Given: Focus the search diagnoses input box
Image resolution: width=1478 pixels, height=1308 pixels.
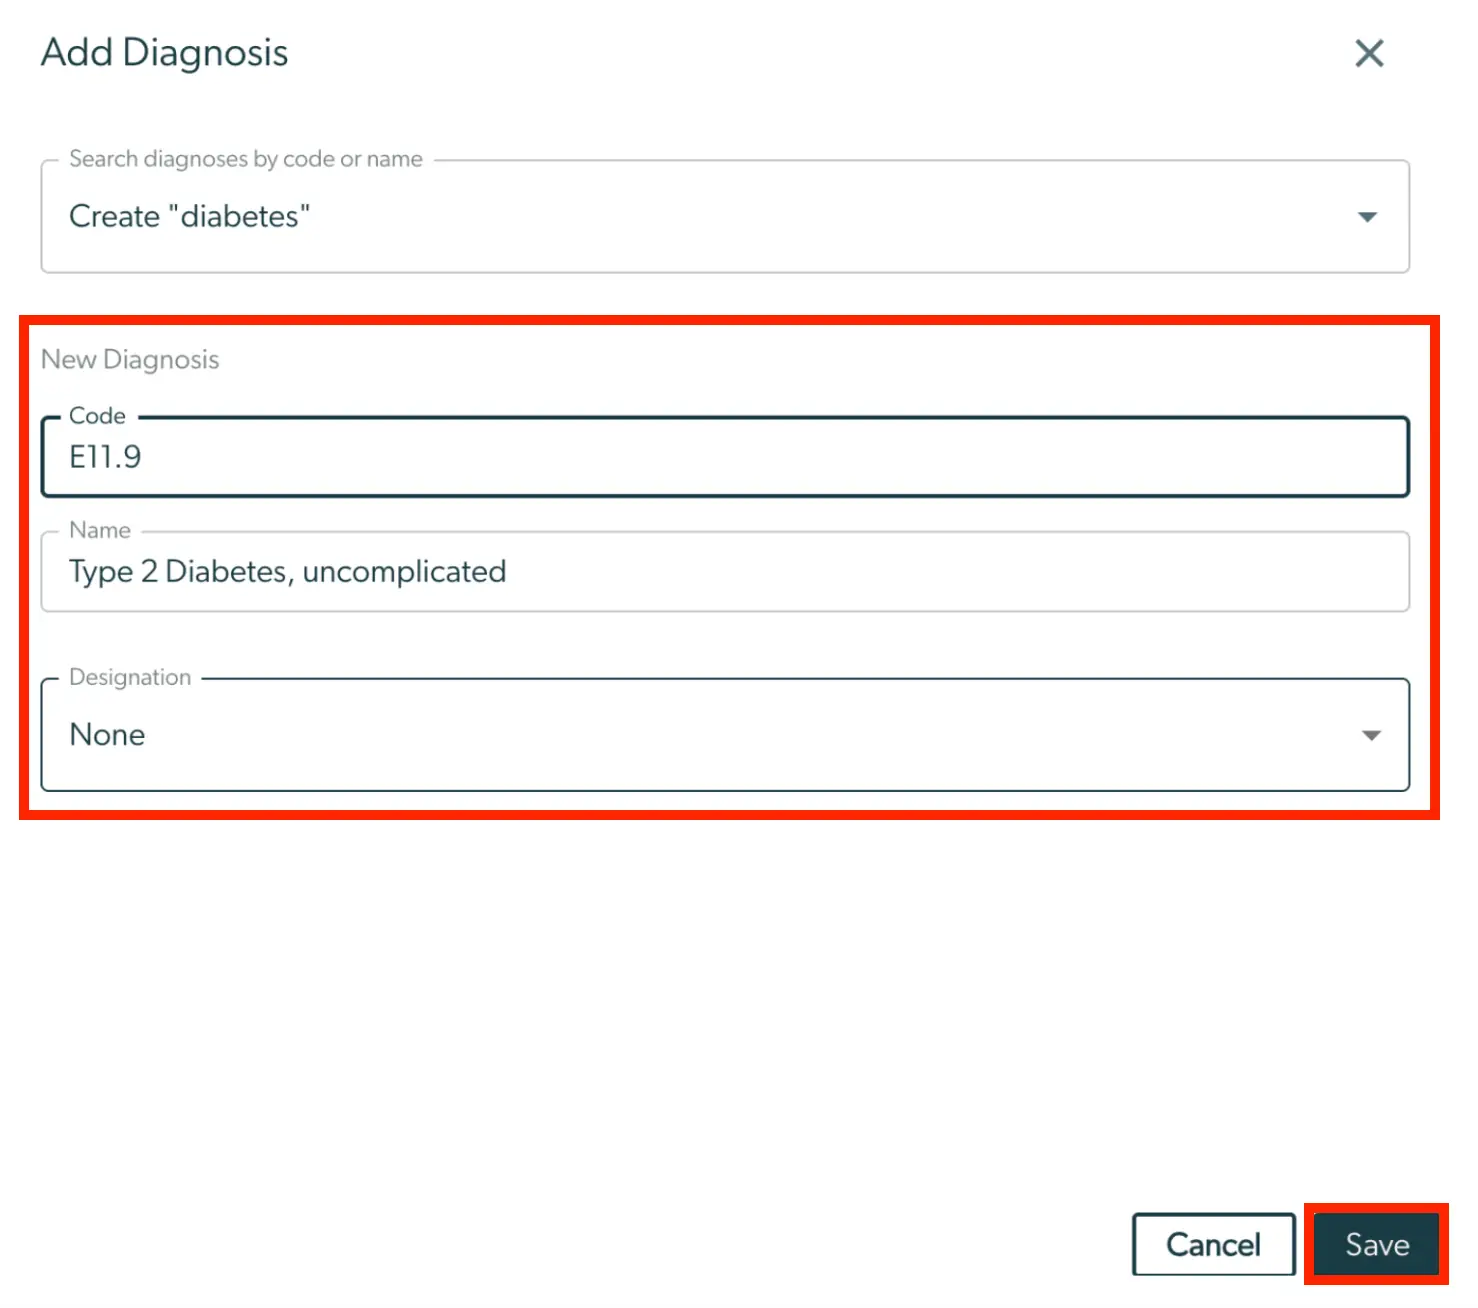Looking at the screenshot, I should click(700, 216).
